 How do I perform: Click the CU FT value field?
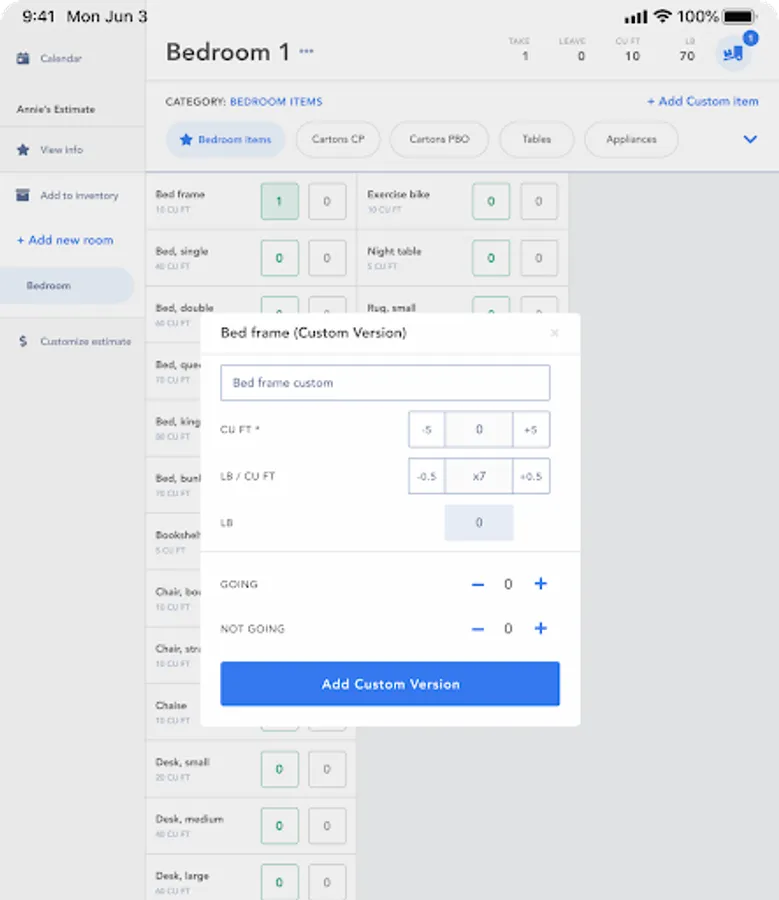pos(479,429)
